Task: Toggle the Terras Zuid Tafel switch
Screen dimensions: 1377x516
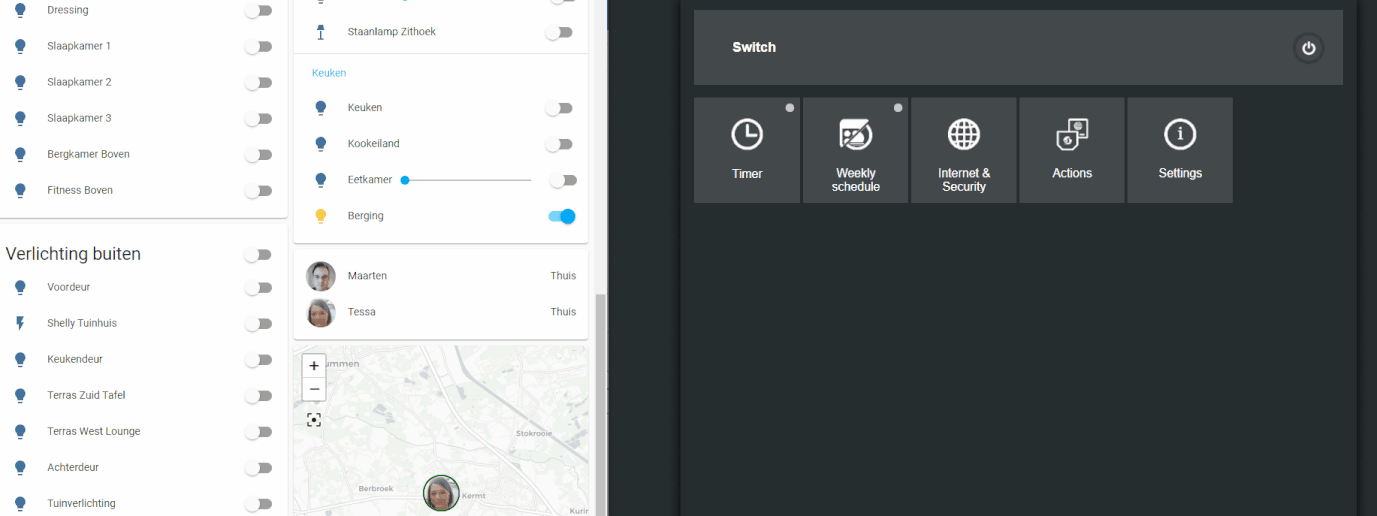Action: (259, 395)
